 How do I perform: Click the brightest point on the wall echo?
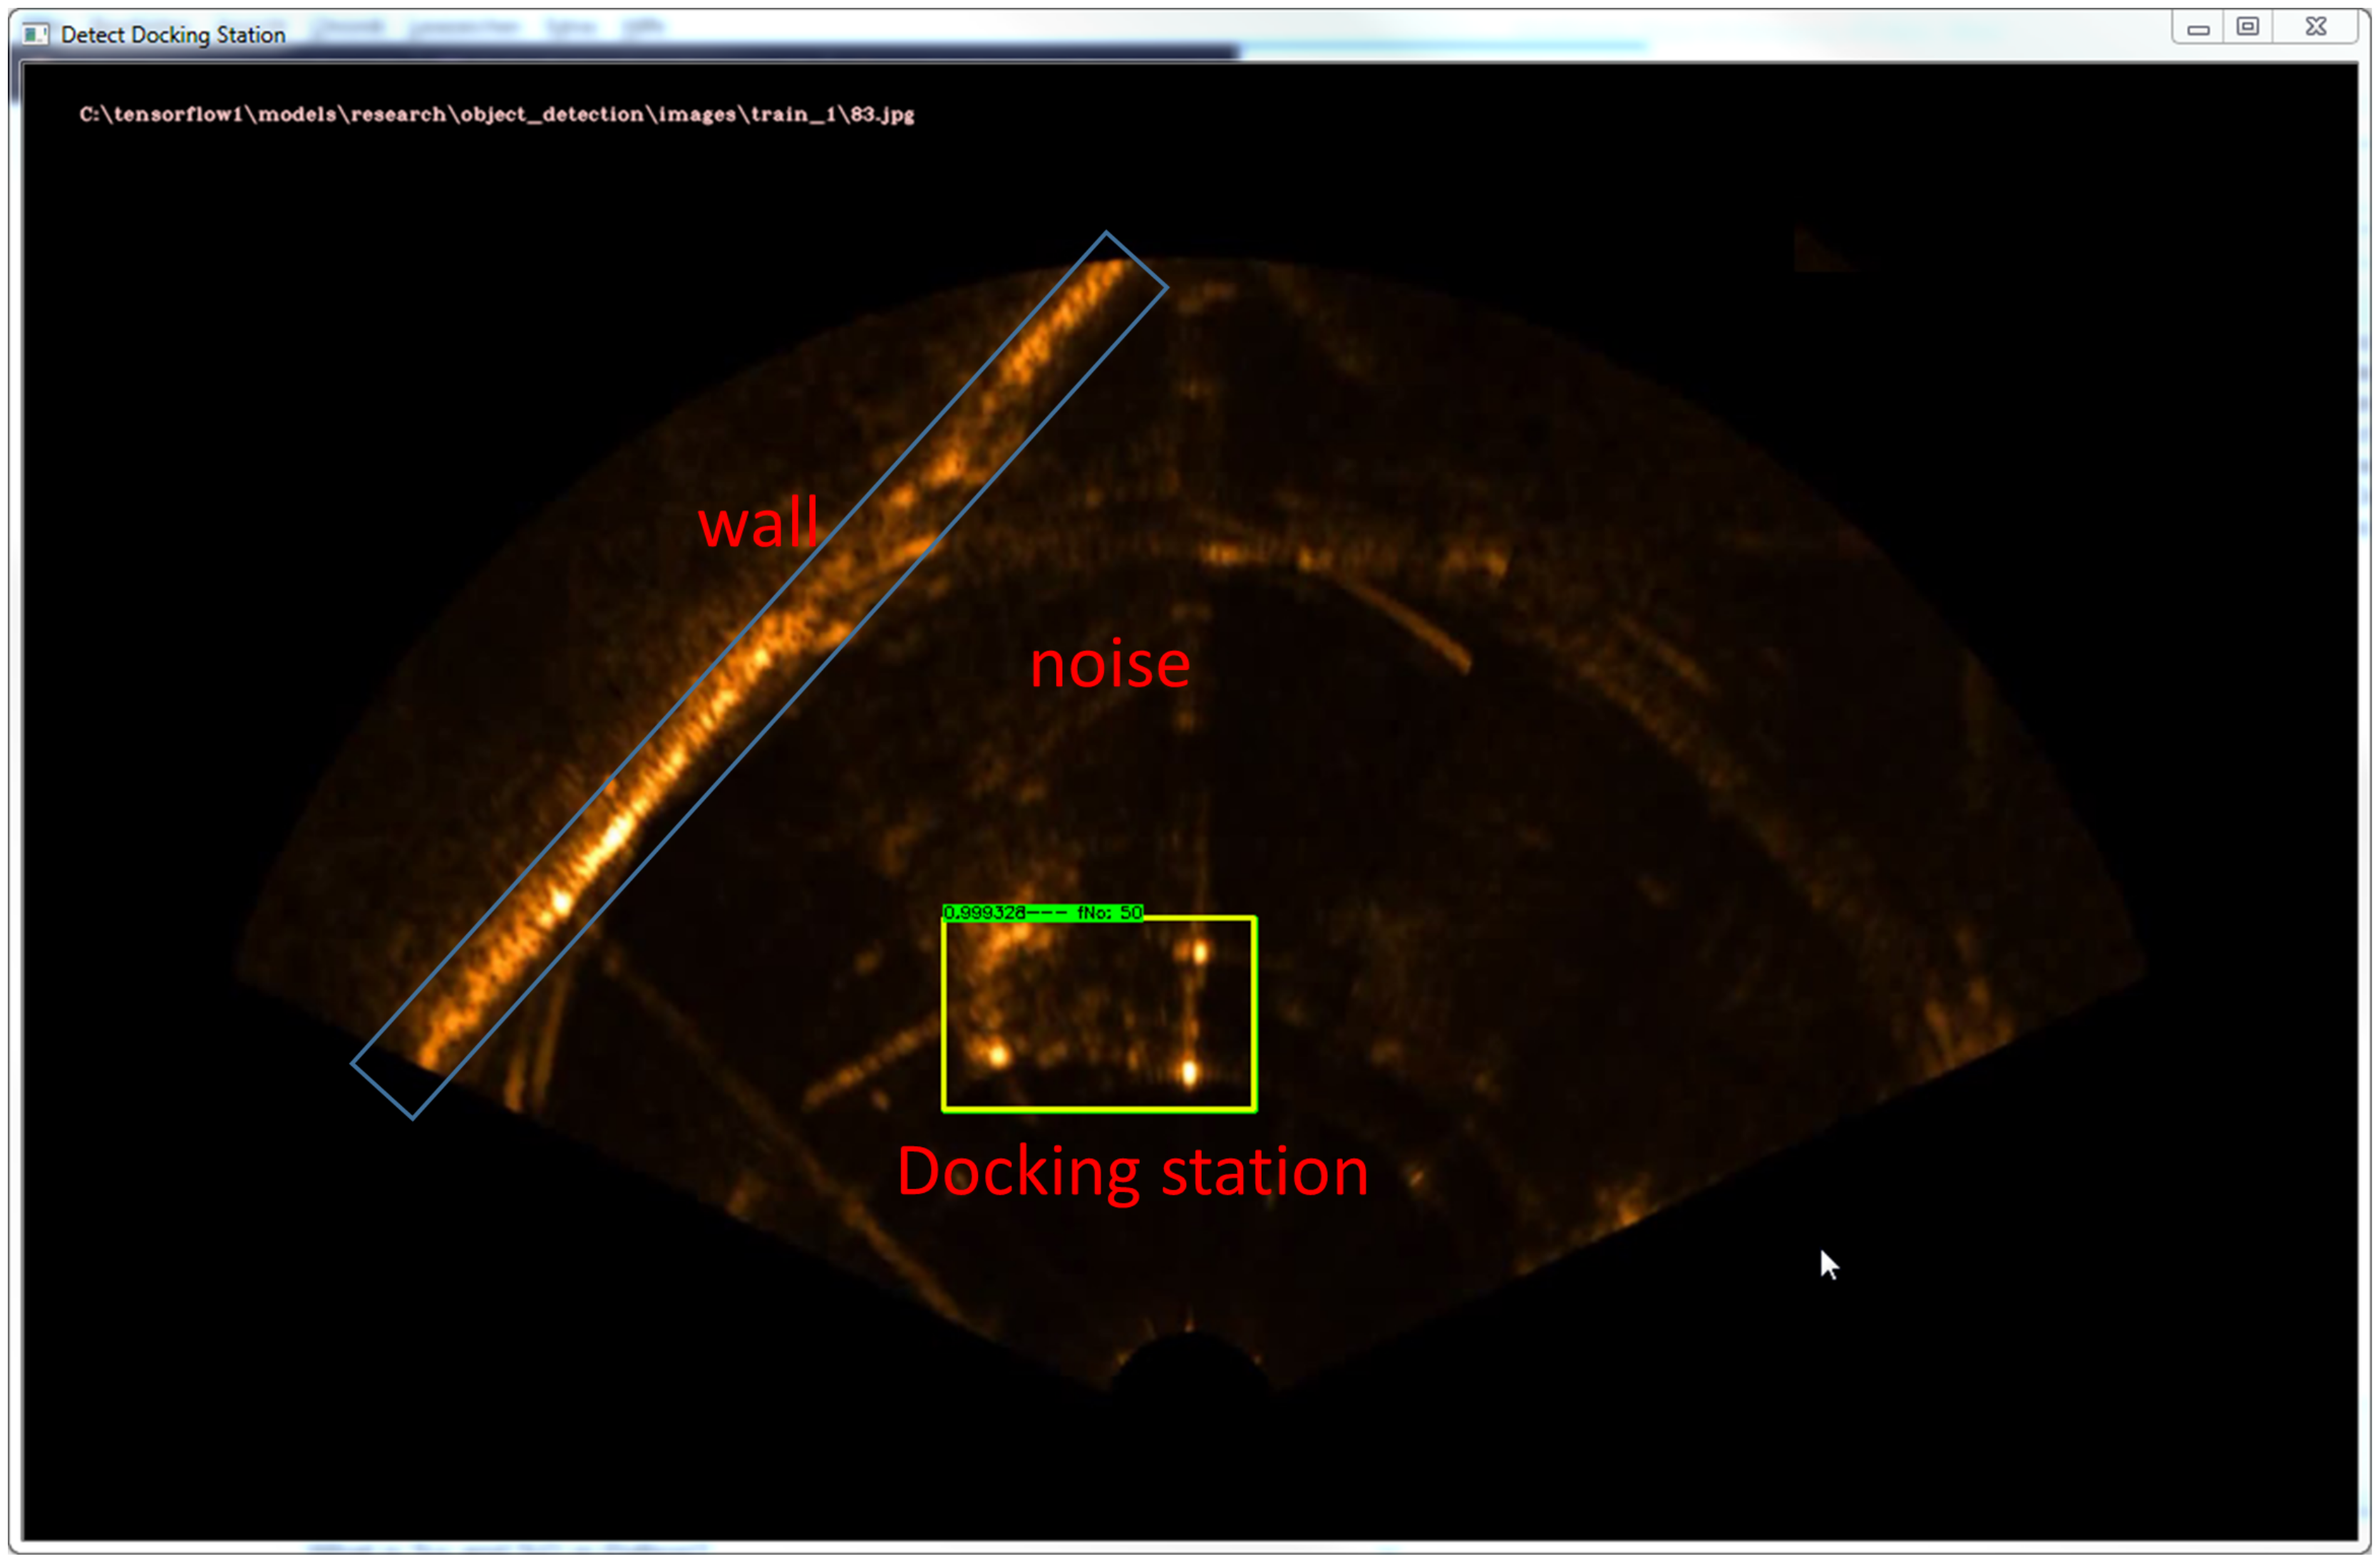point(562,903)
